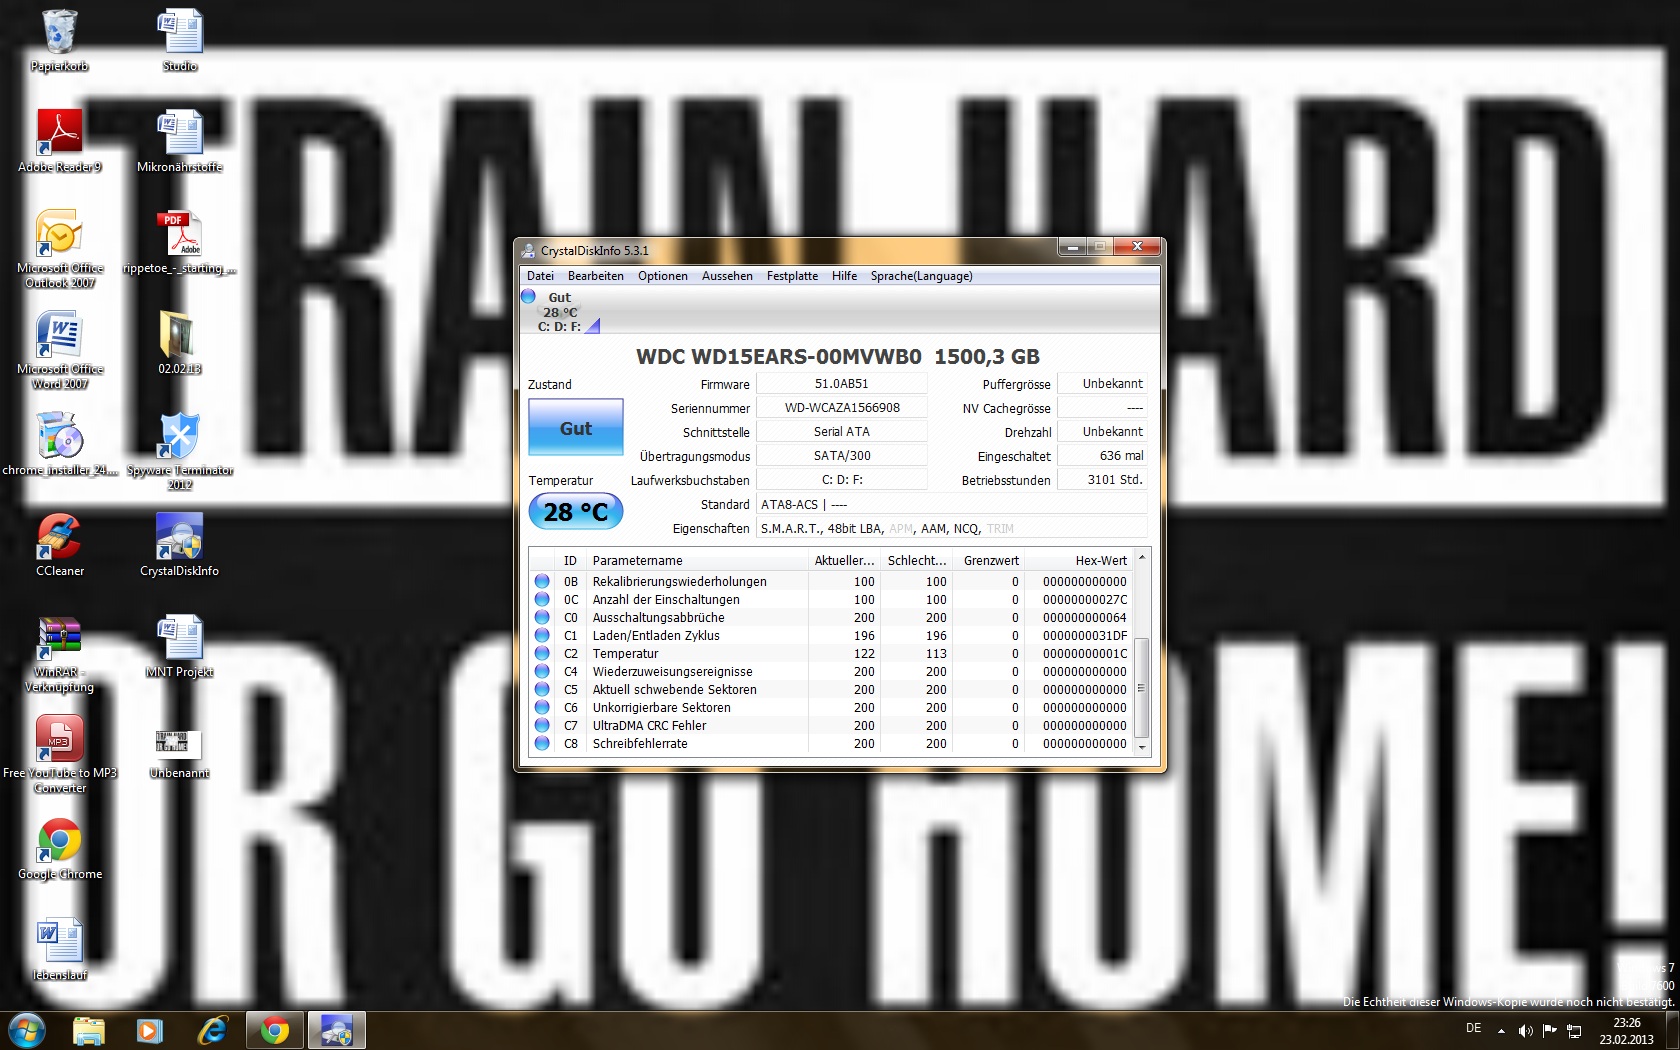
Task: Open the Festplatte menu
Action: point(792,276)
